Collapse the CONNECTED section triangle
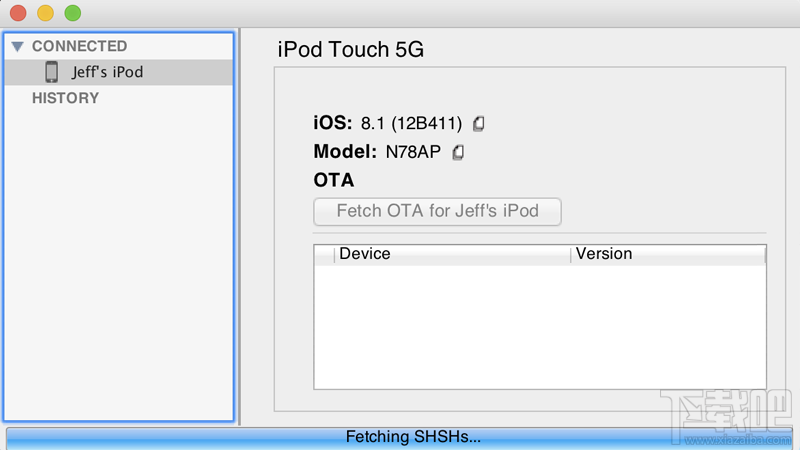Screen dimensions: 800x450 coord(17,46)
